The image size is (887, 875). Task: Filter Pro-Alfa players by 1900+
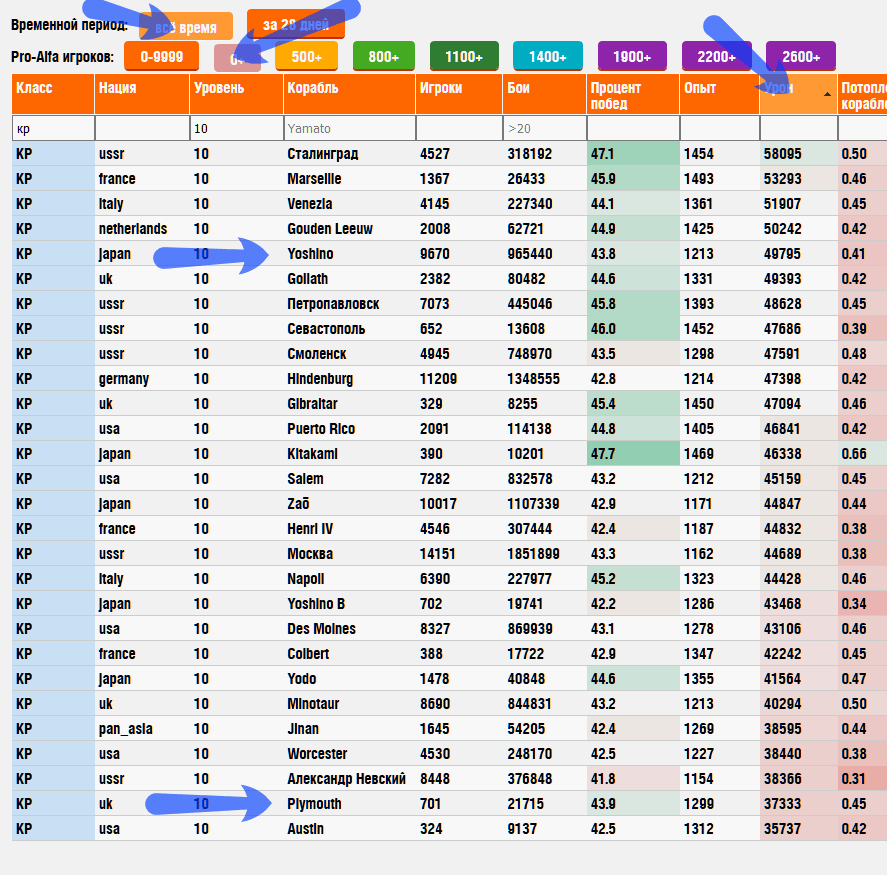(632, 57)
